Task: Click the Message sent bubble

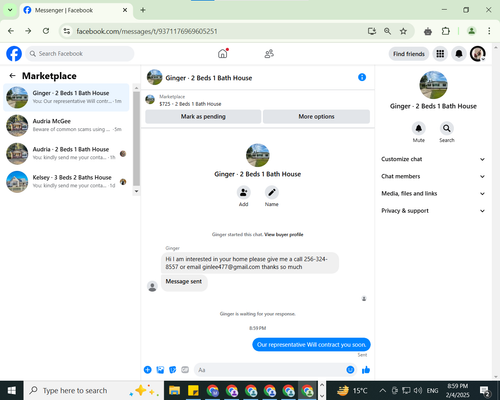Action: (x=184, y=282)
